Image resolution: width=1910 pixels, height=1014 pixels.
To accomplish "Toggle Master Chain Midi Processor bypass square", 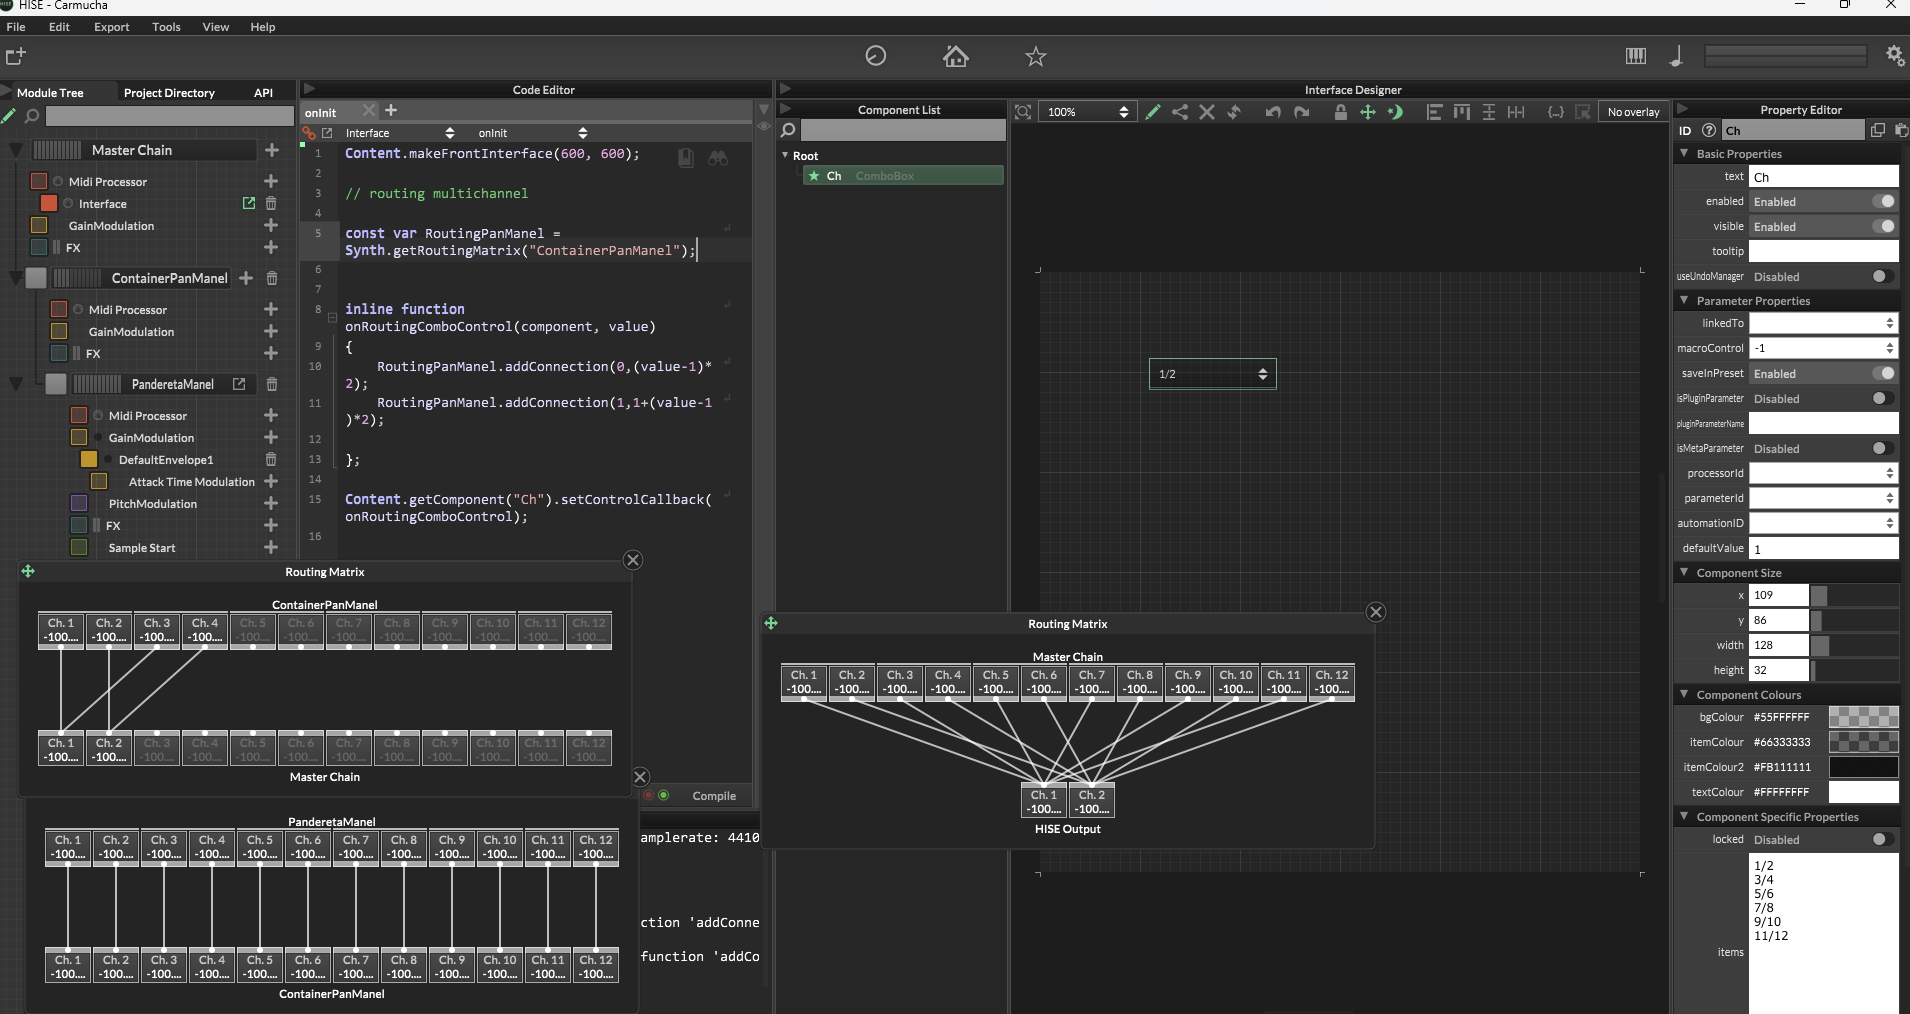I will point(40,181).
